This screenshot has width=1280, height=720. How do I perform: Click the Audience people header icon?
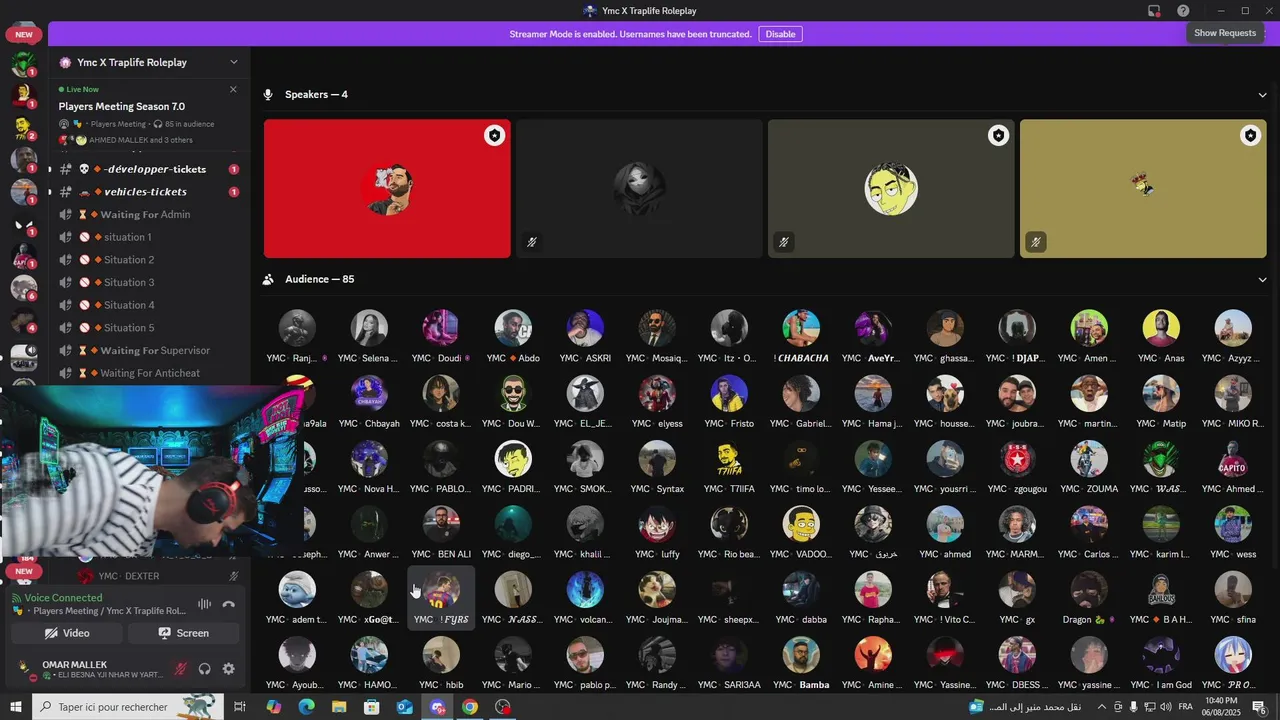pos(268,280)
